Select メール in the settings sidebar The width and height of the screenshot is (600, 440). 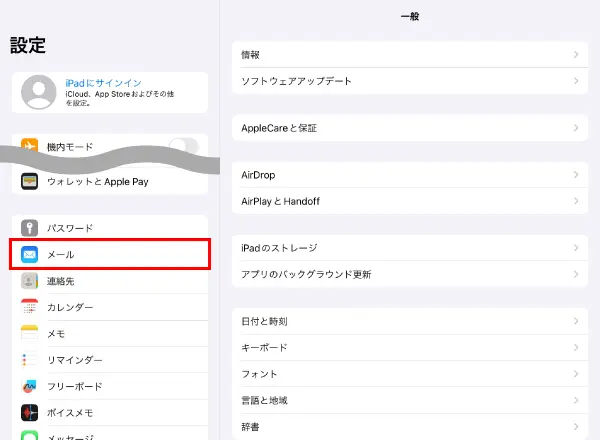click(110, 254)
